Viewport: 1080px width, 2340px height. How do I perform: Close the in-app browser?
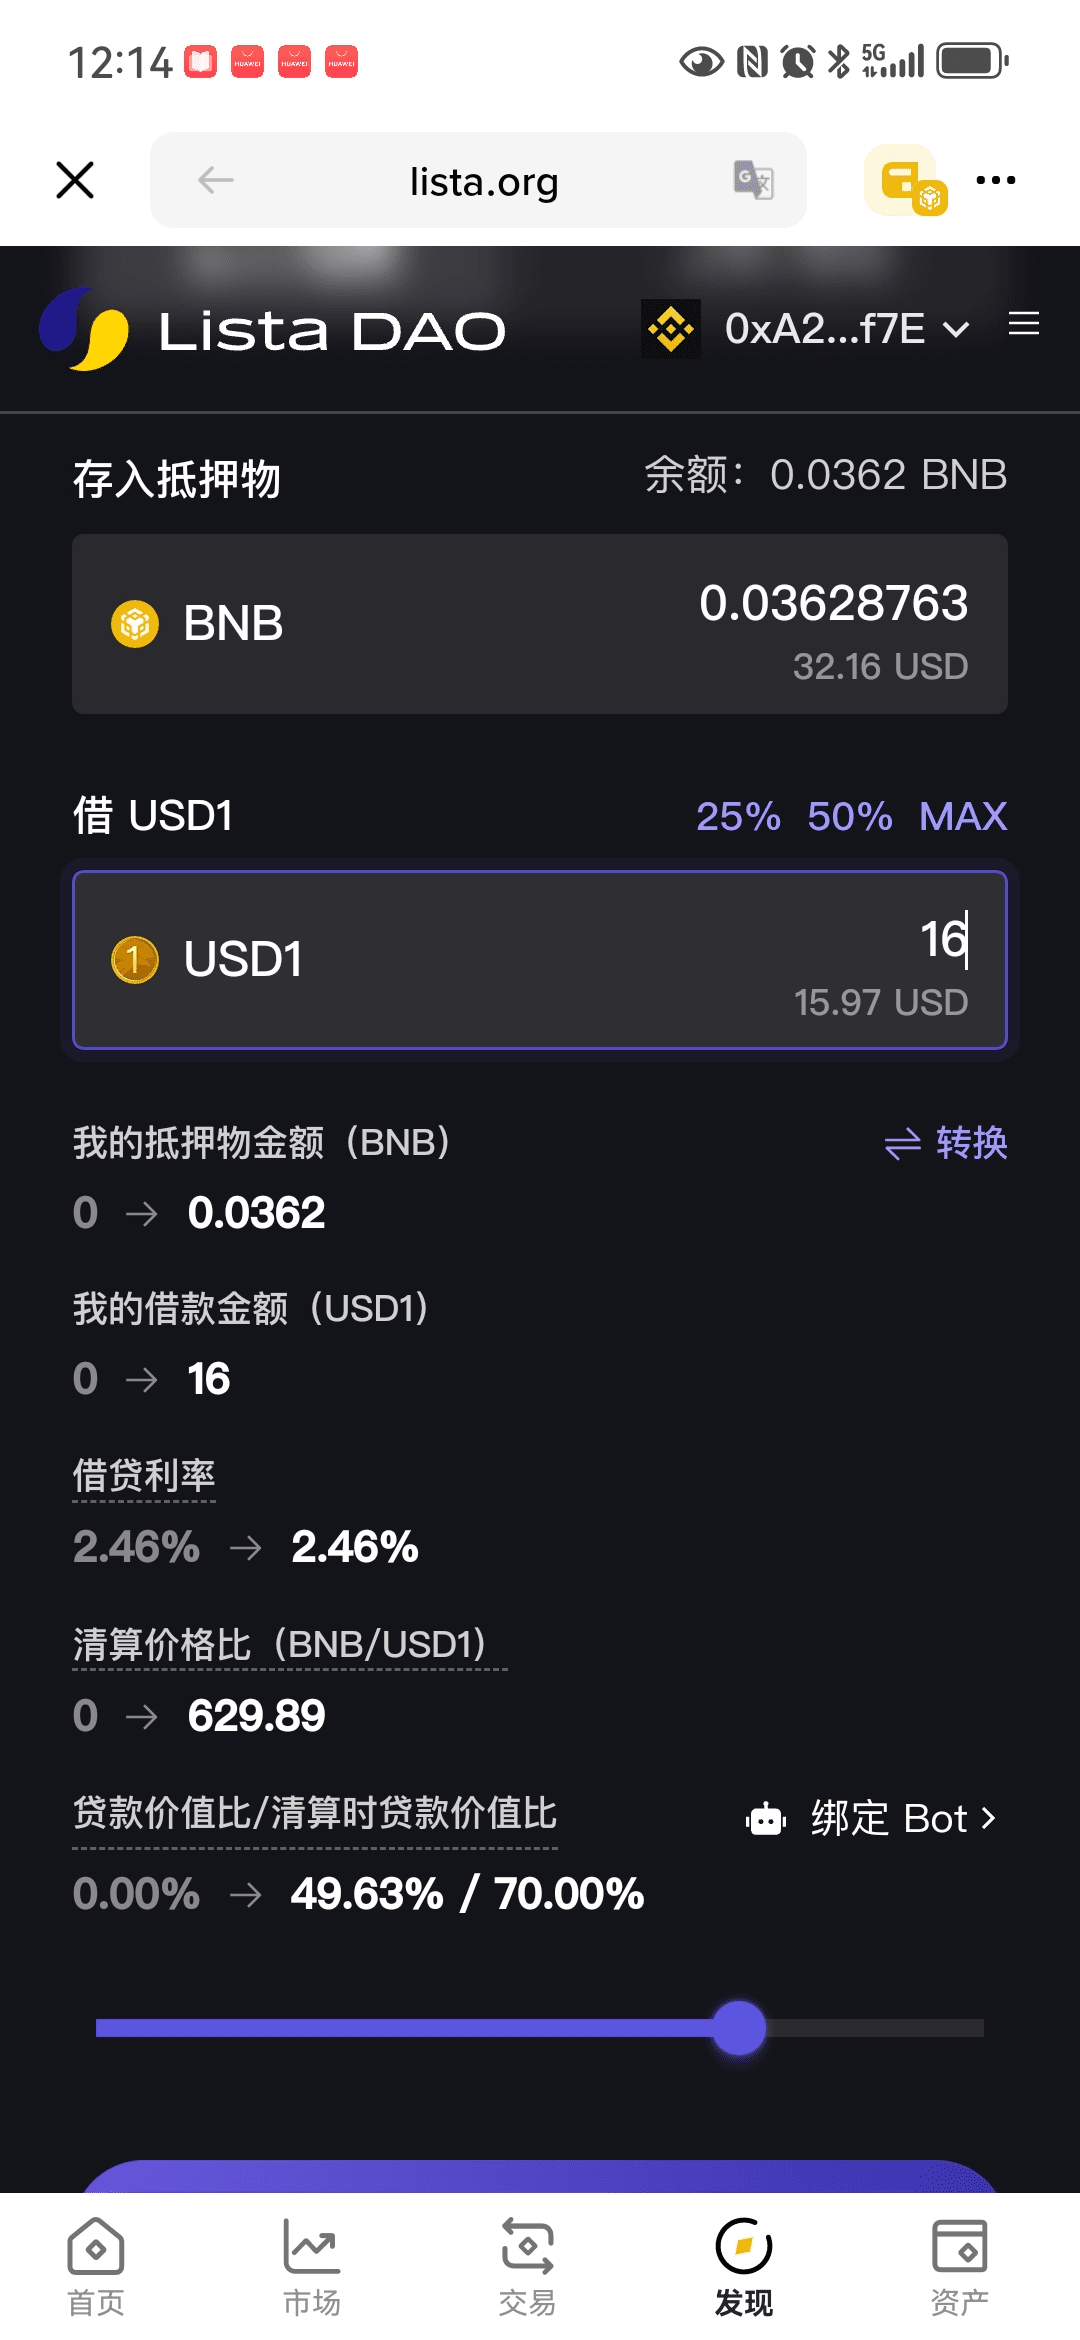click(75, 180)
